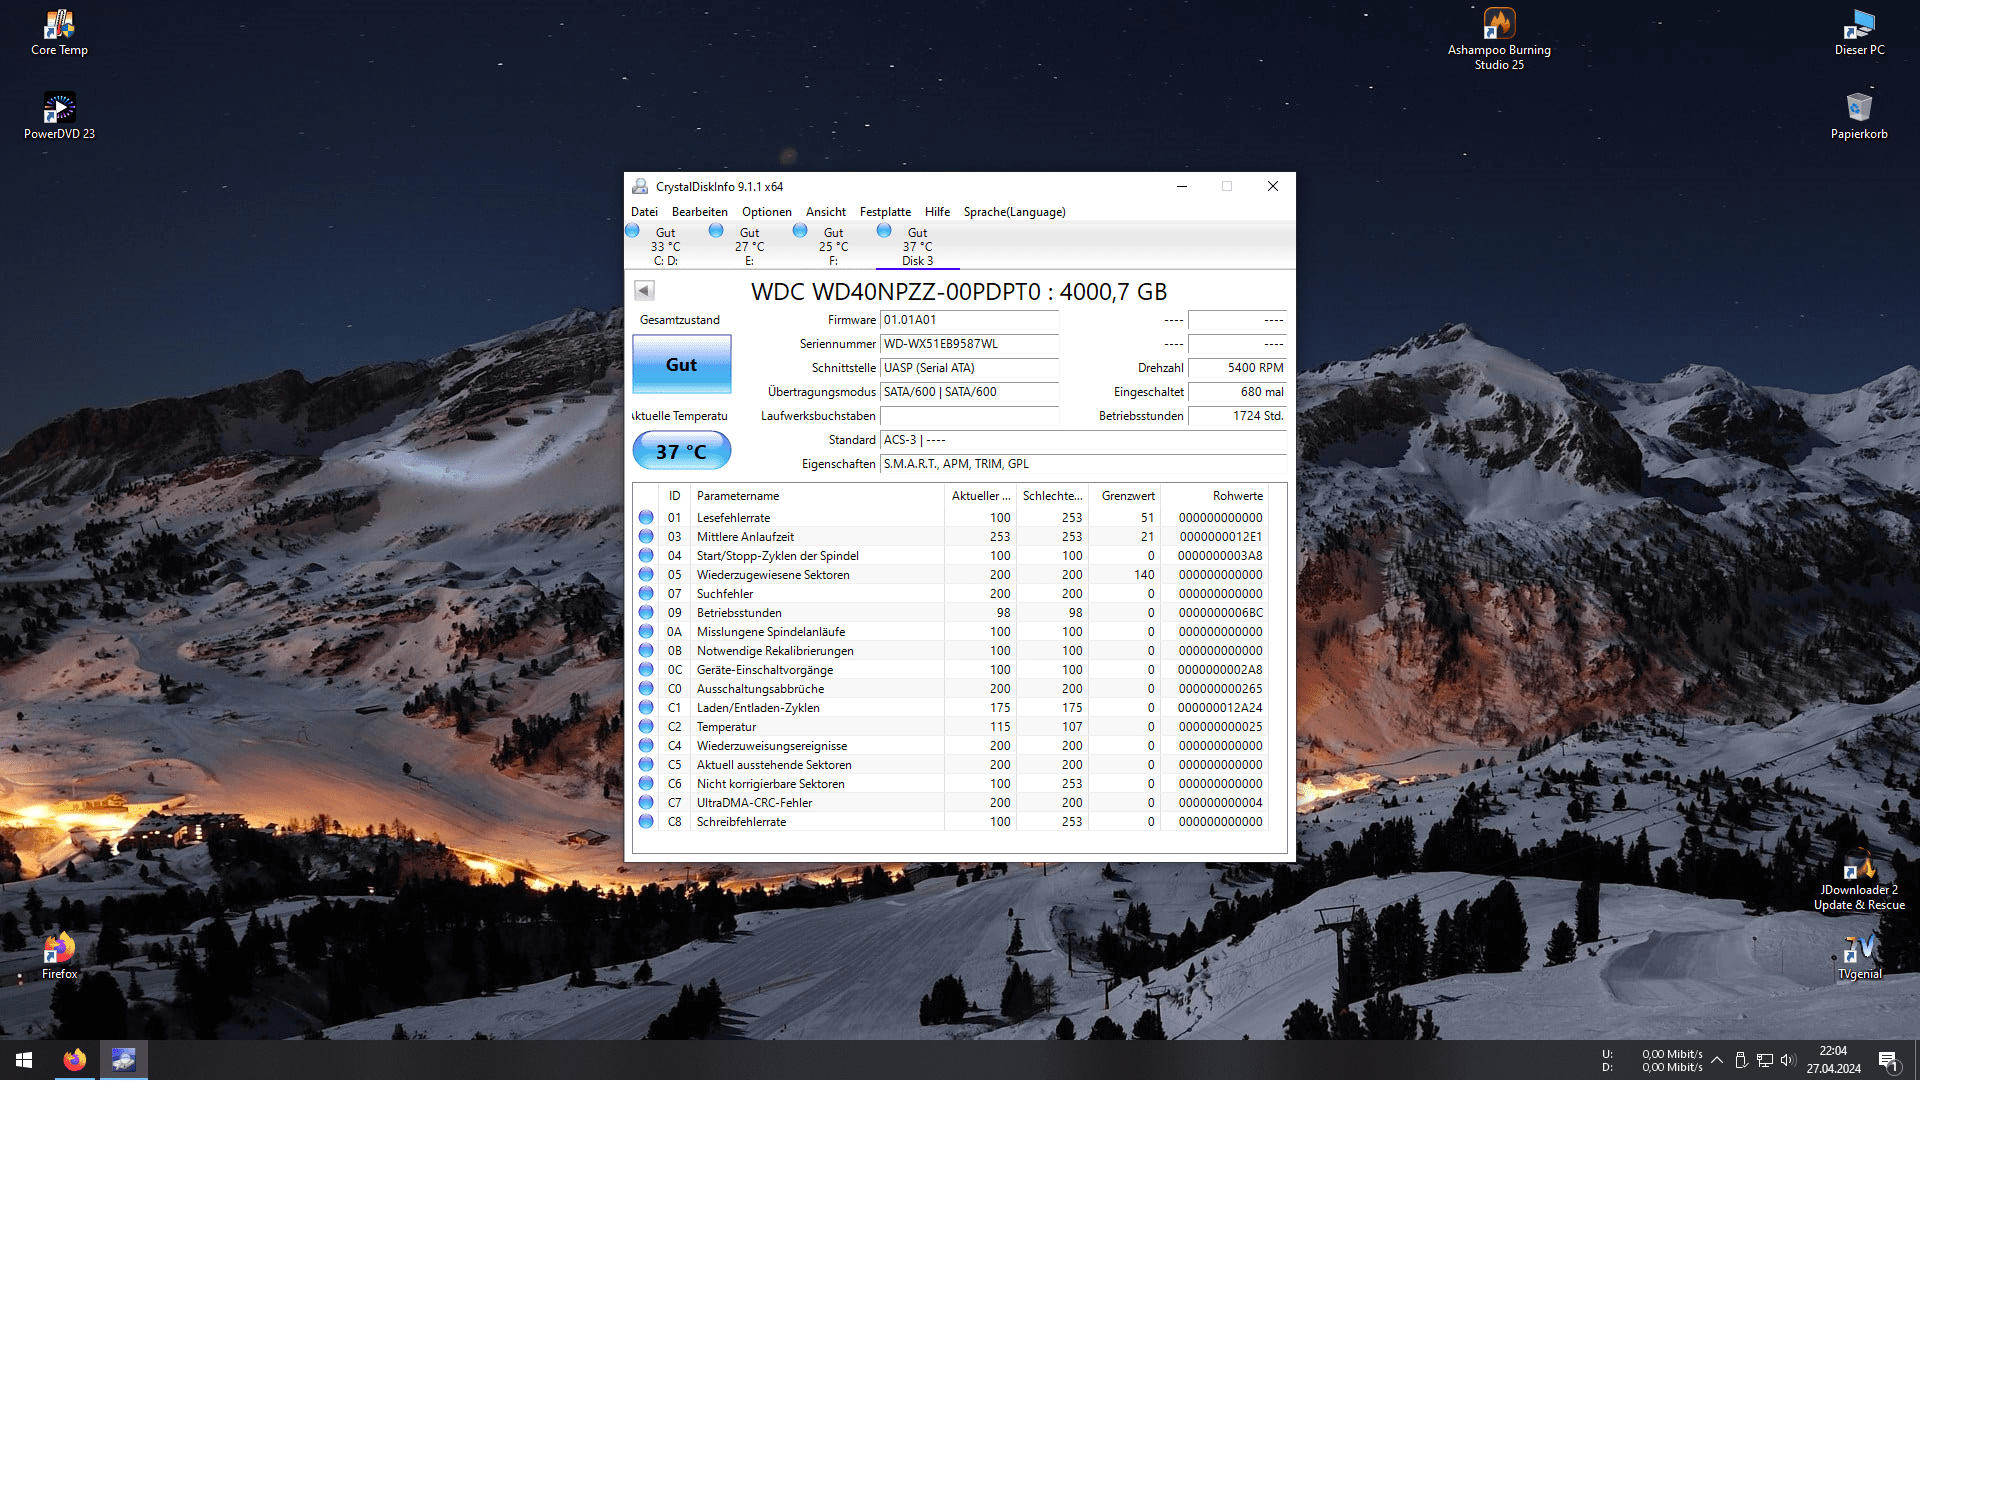Viewport: 2000px width, 1500px height.
Task: Click CrystalDiskInfo icon in taskbar
Action: pos(124,1060)
